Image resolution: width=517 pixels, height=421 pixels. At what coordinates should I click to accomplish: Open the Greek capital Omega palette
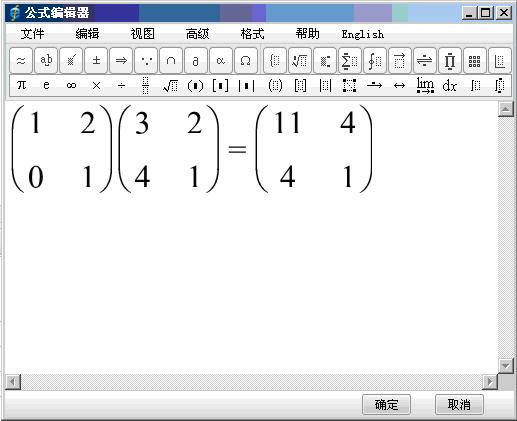pos(246,61)
